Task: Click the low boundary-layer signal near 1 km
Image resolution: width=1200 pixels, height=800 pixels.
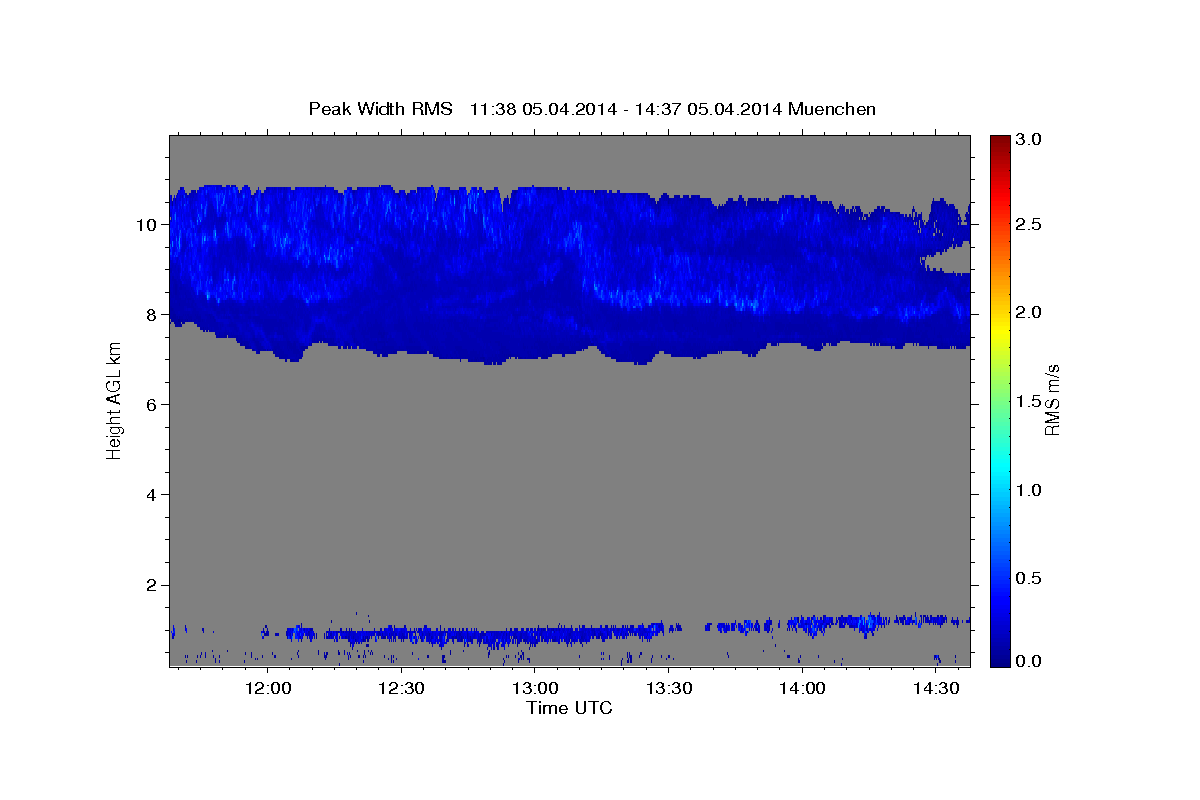Action: (569, 632)
